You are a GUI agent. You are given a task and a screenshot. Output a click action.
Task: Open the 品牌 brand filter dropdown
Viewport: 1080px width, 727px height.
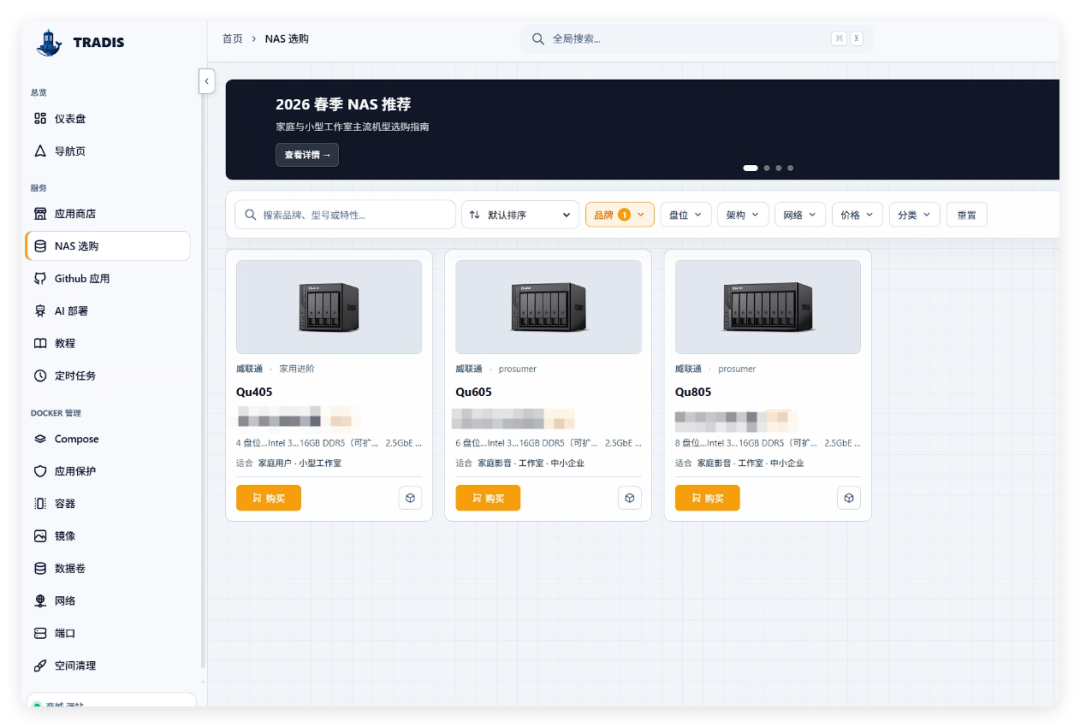click(619, 215)
